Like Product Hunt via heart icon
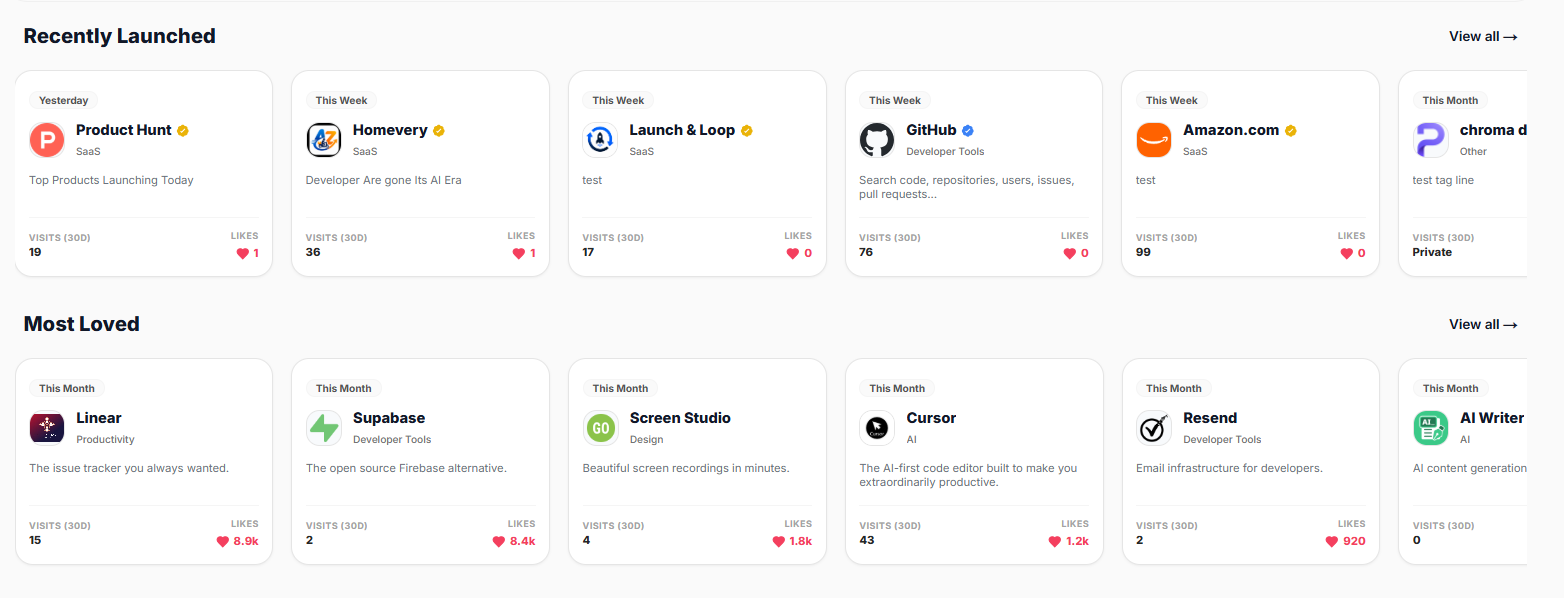The image size is (1564, 598). click(242, 253)
